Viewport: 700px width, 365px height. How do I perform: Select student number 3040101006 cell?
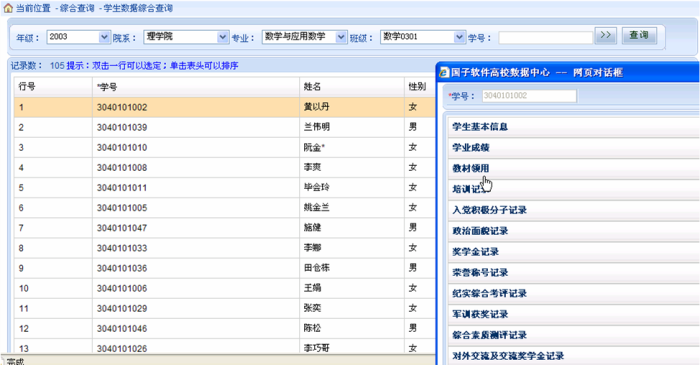196,288
